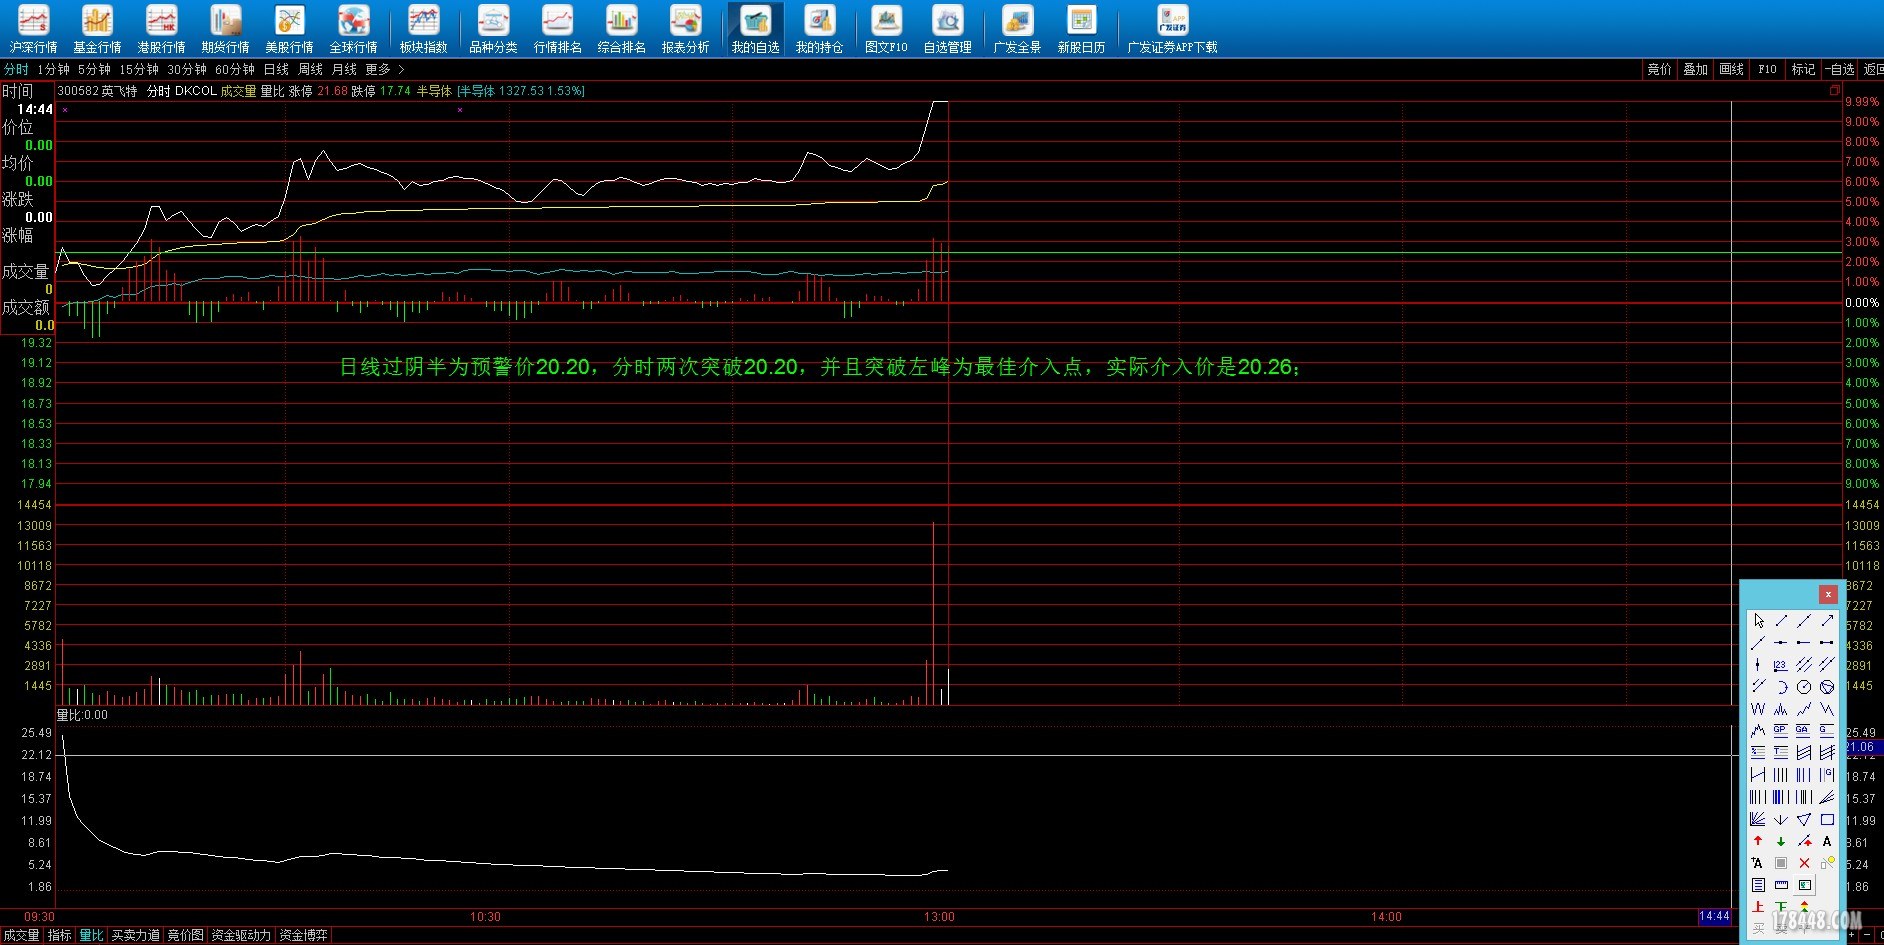Expand 更多 period options
The image size is (1884, 945).
pos(384,69)
